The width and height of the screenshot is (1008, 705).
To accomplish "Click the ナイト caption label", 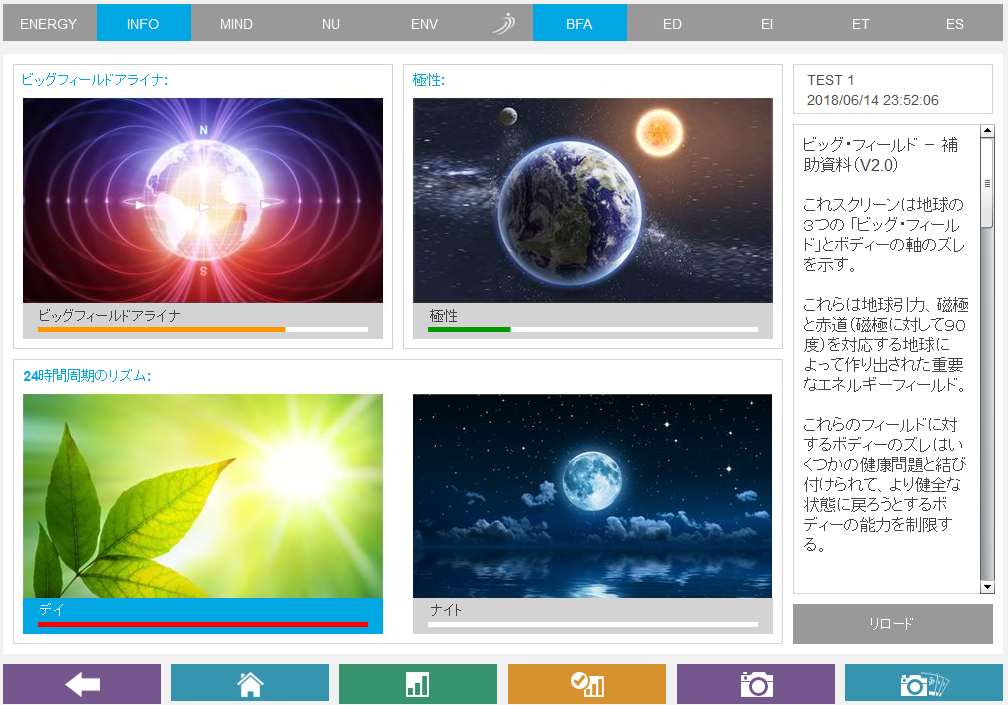I will pyautogui.click(x=446, y=609).
